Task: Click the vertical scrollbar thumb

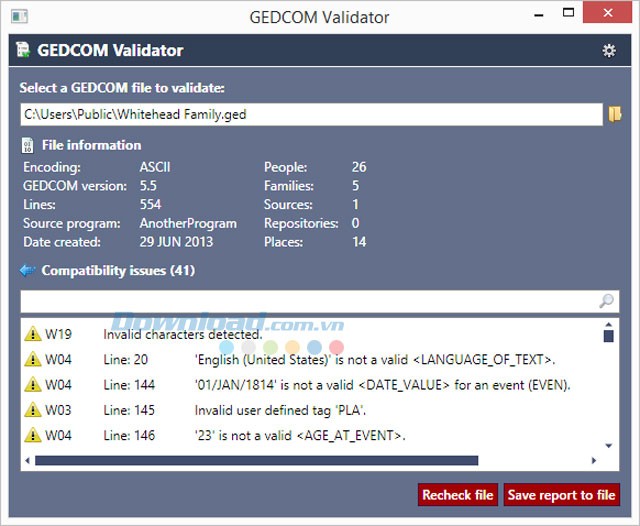Action: [x=609, y=336]
